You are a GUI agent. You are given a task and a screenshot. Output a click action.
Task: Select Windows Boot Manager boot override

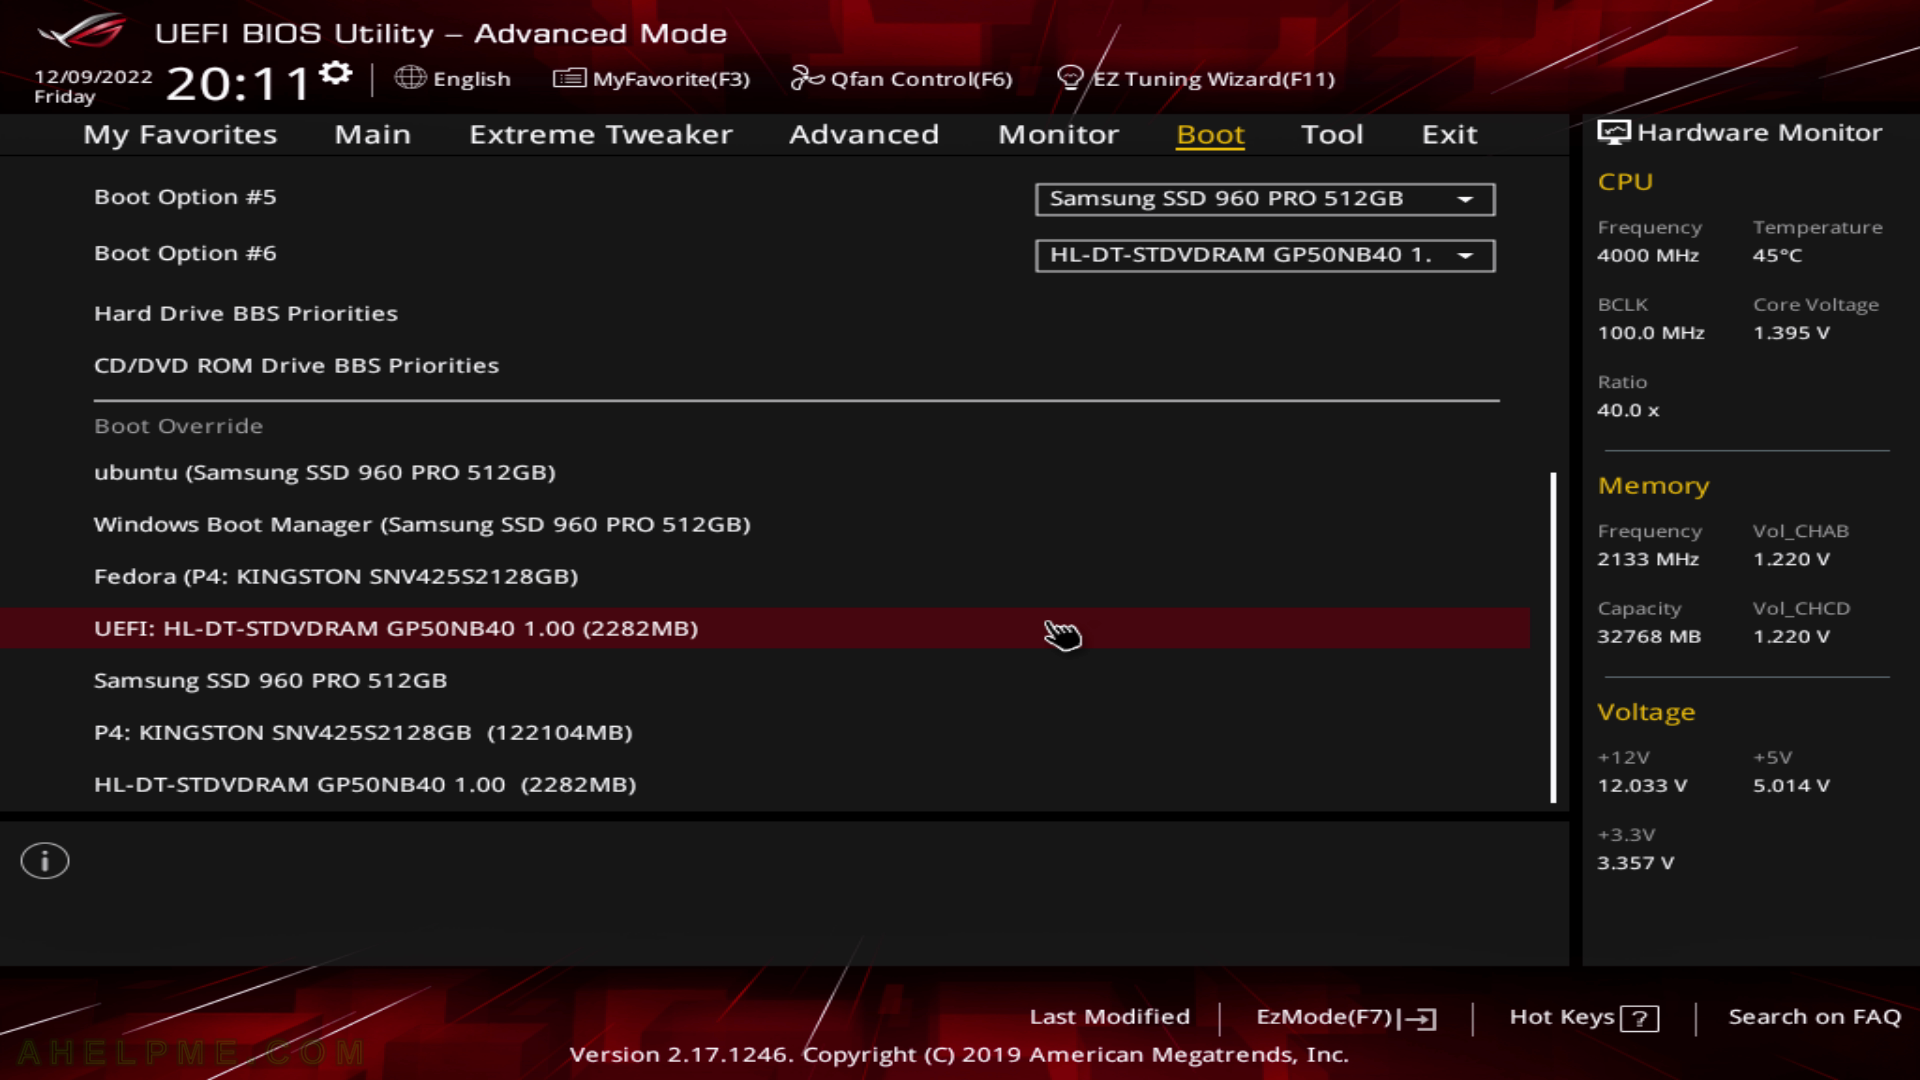coord(422,524)
